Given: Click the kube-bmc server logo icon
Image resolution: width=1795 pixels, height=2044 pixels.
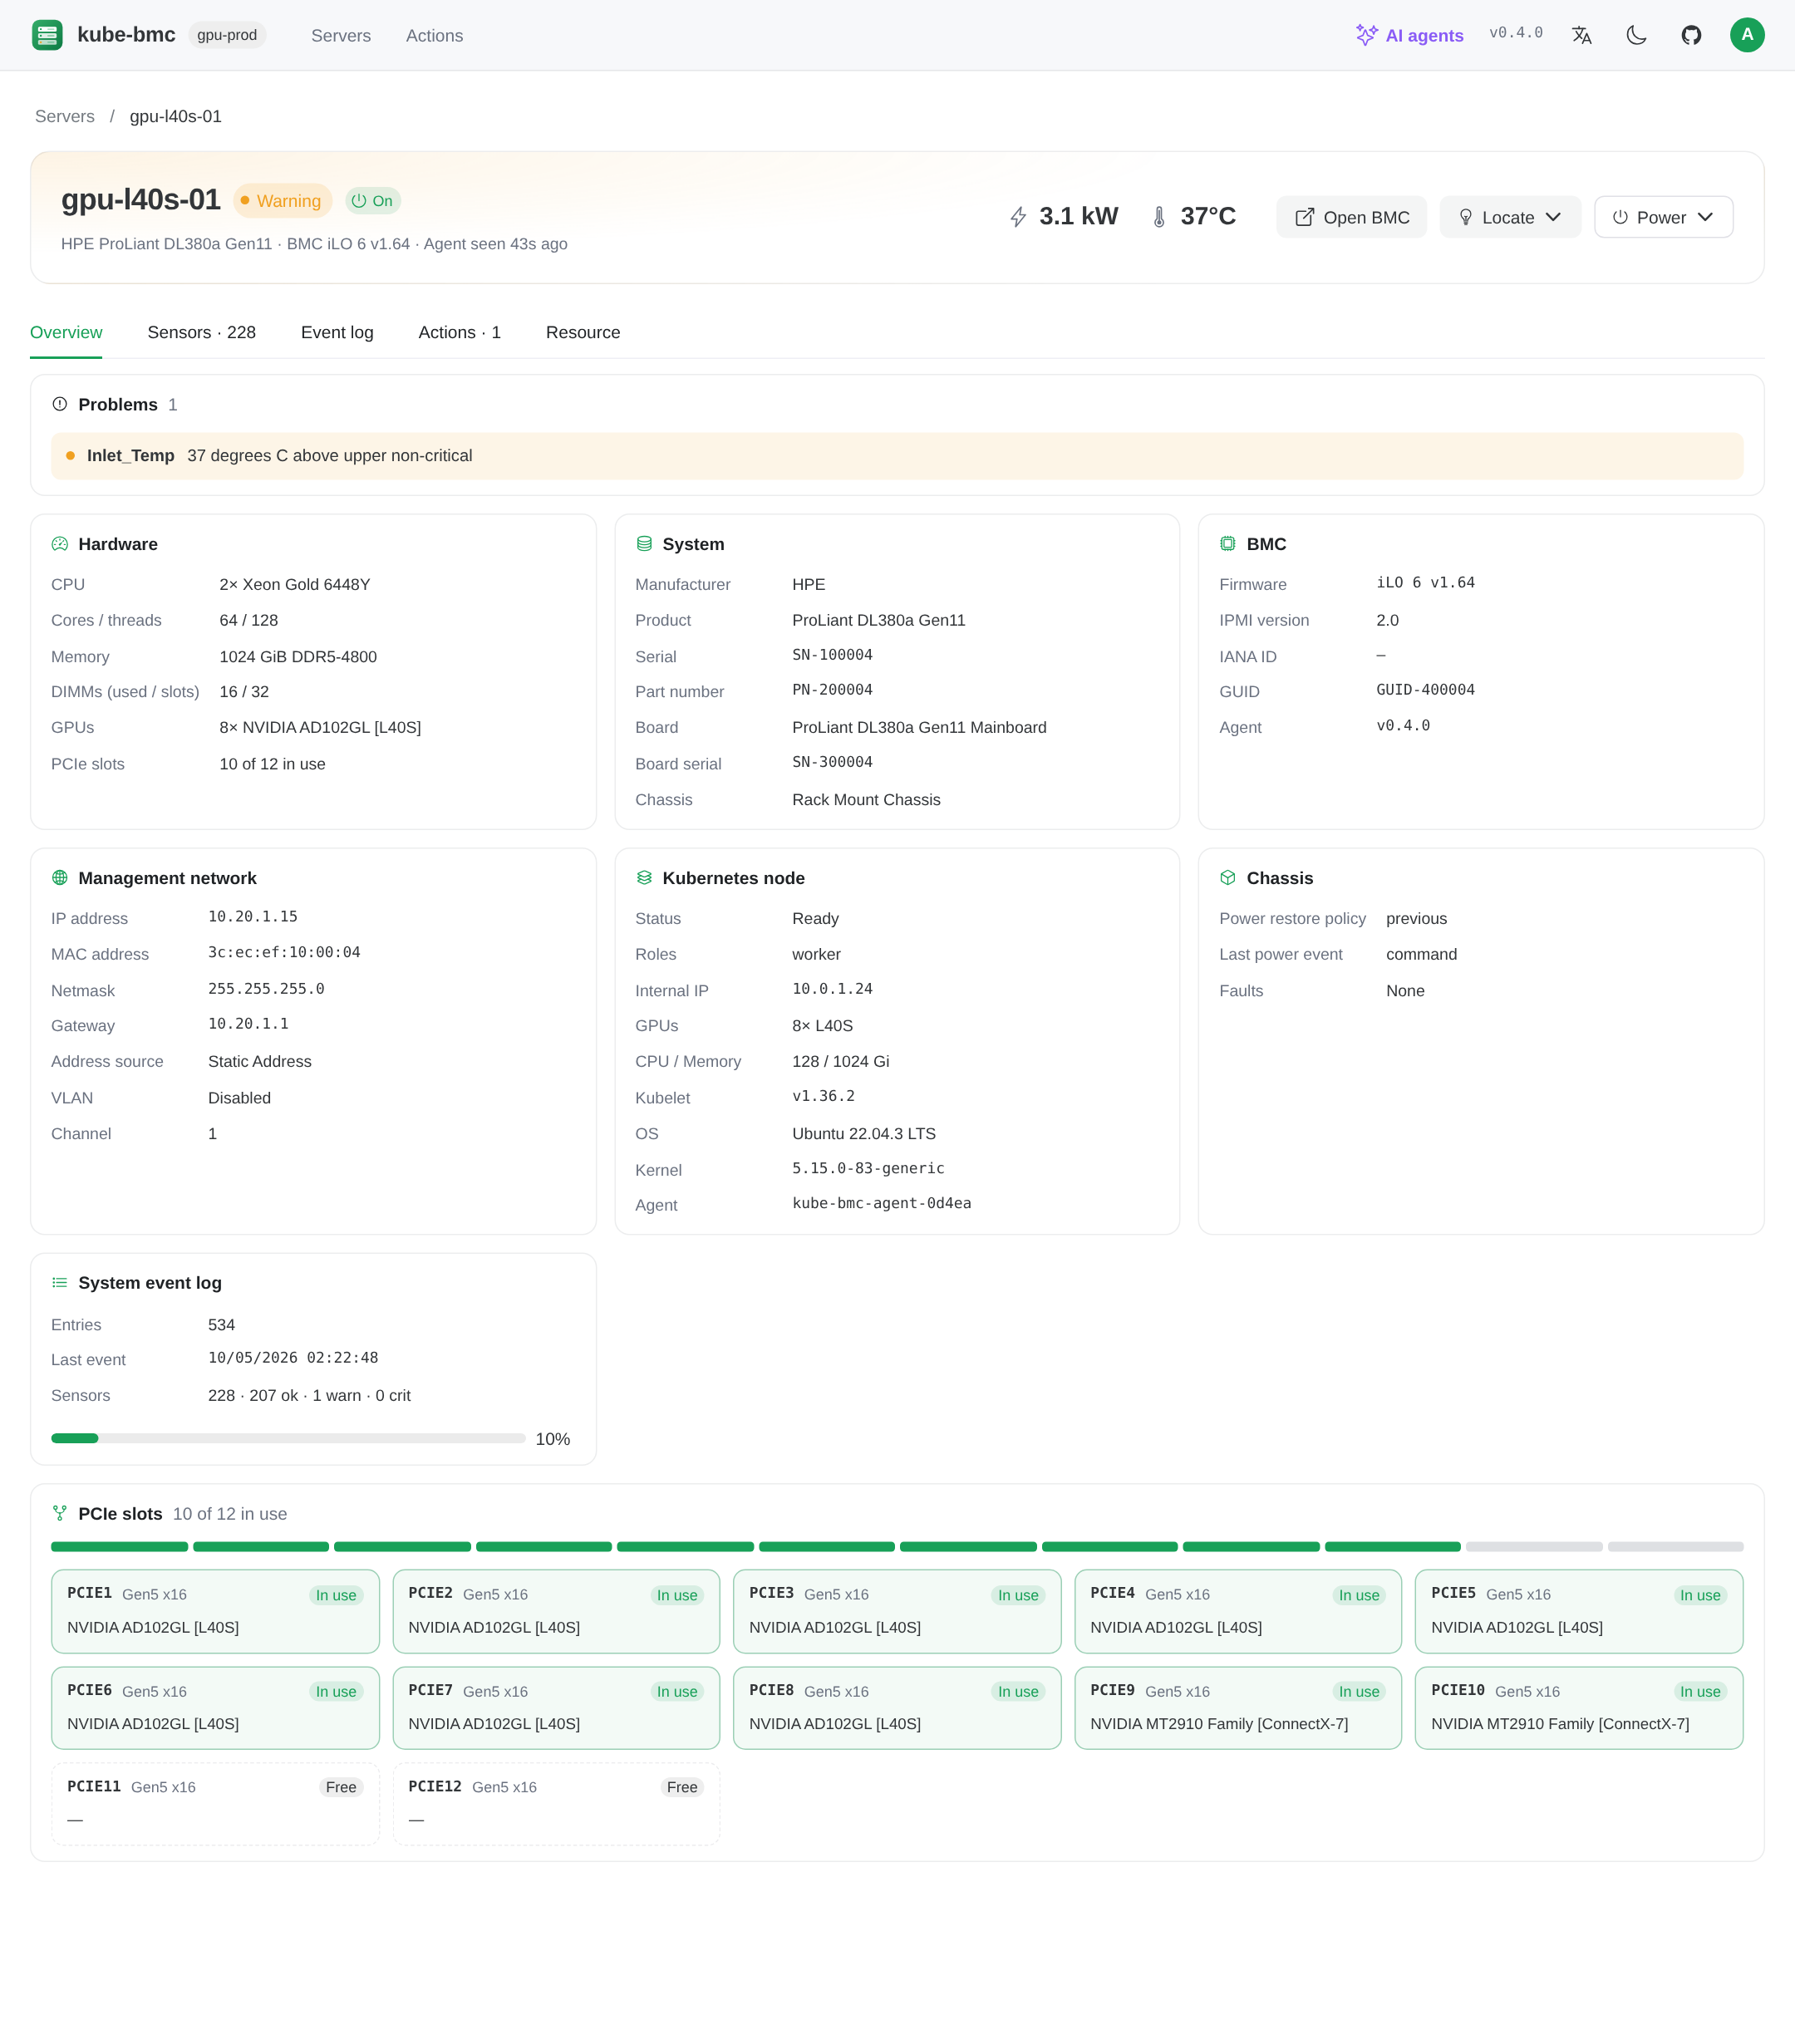Looking at the screenshot, I should (x=47, y=35).
